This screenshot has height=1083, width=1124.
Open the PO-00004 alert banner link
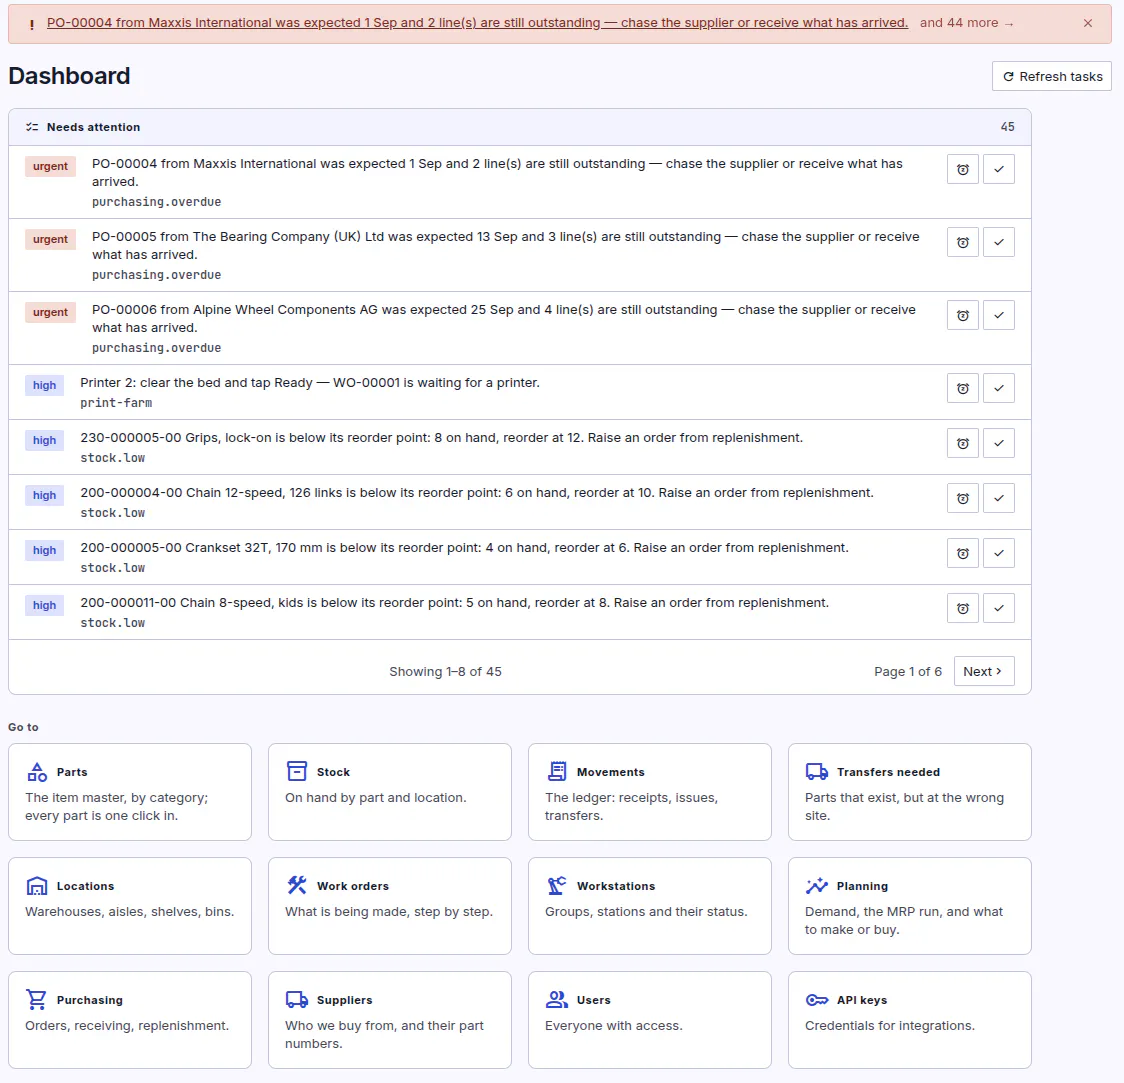[x=477, y=23]
